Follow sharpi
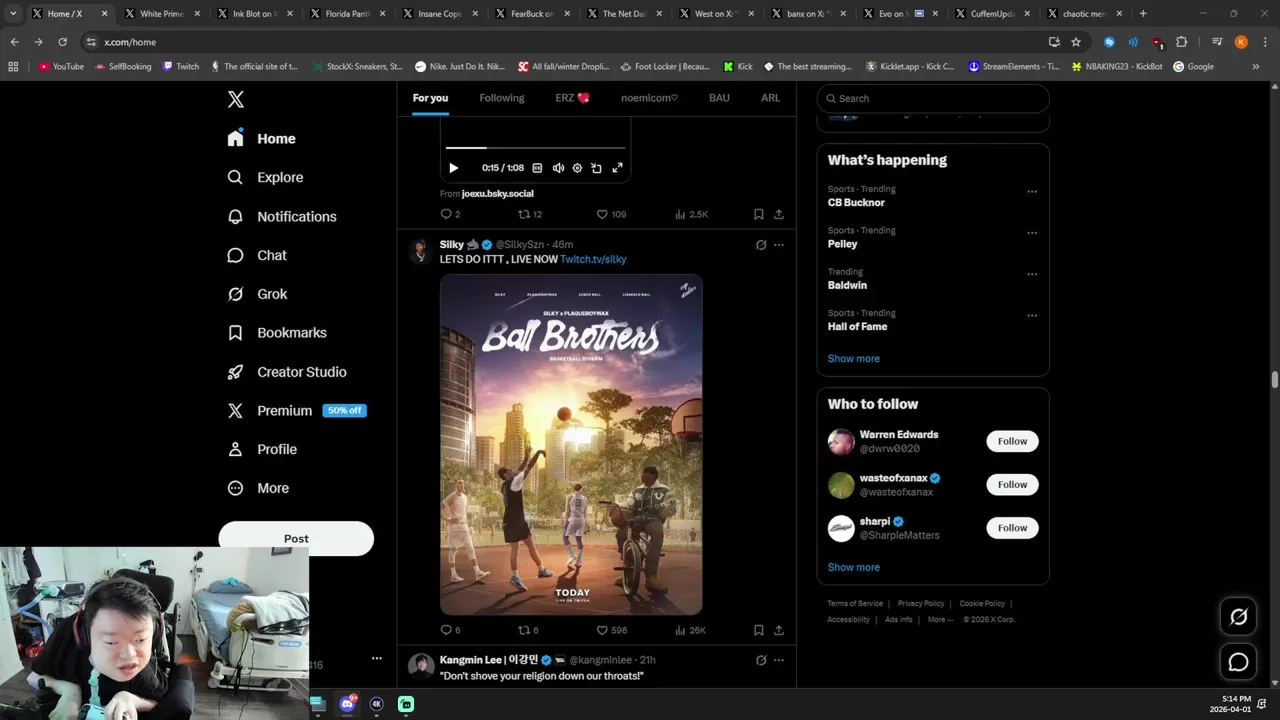Screen dimensions: 1280x720 (x=1012, y=527)
